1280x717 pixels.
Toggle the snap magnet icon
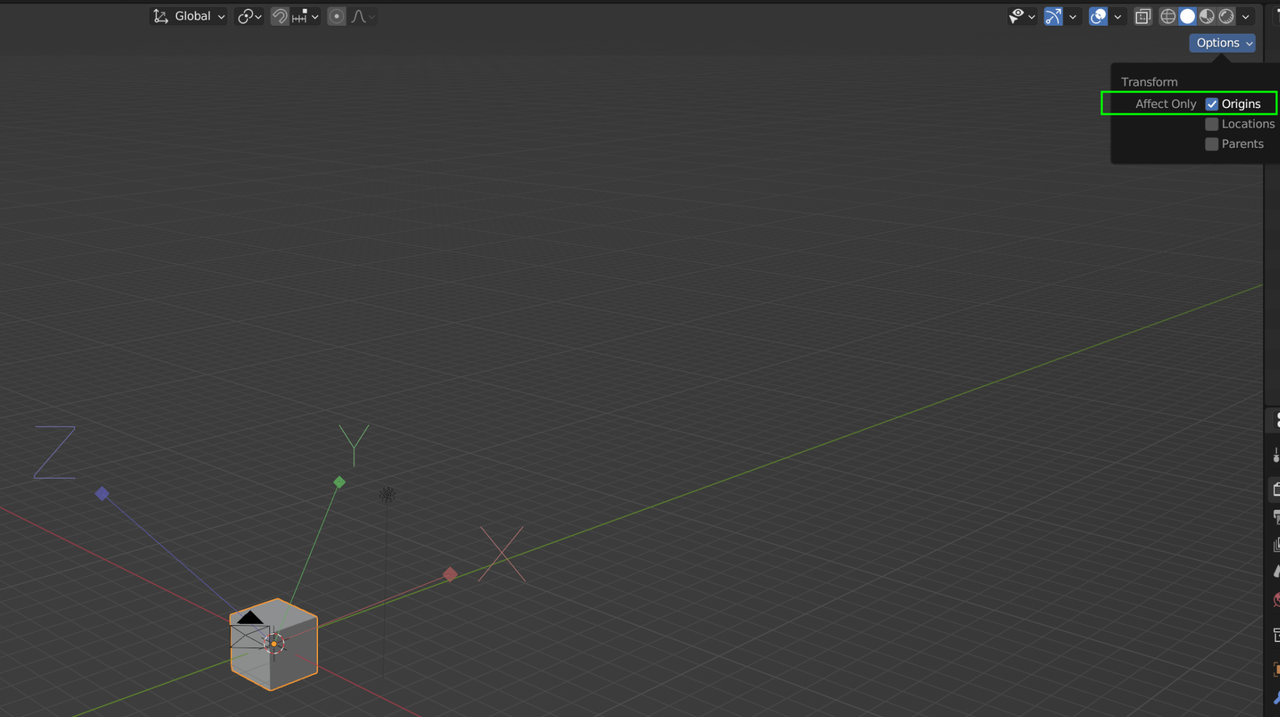click(x=280, y=16)
